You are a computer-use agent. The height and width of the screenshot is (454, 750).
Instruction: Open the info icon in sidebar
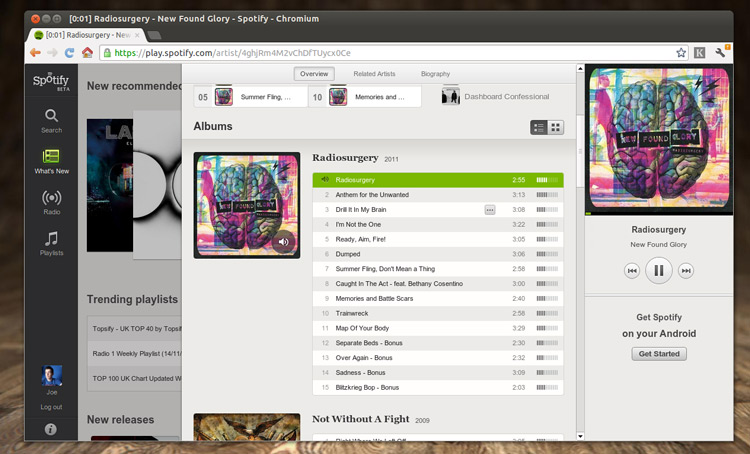51,429
